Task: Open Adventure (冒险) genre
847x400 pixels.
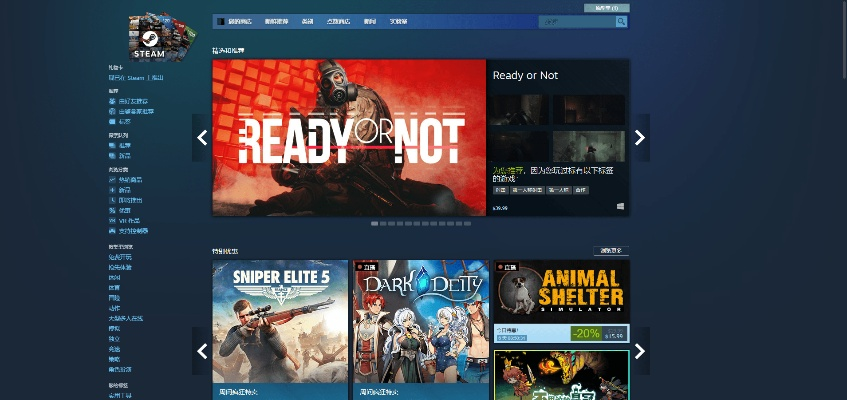Action: click(x=114, y=298)
